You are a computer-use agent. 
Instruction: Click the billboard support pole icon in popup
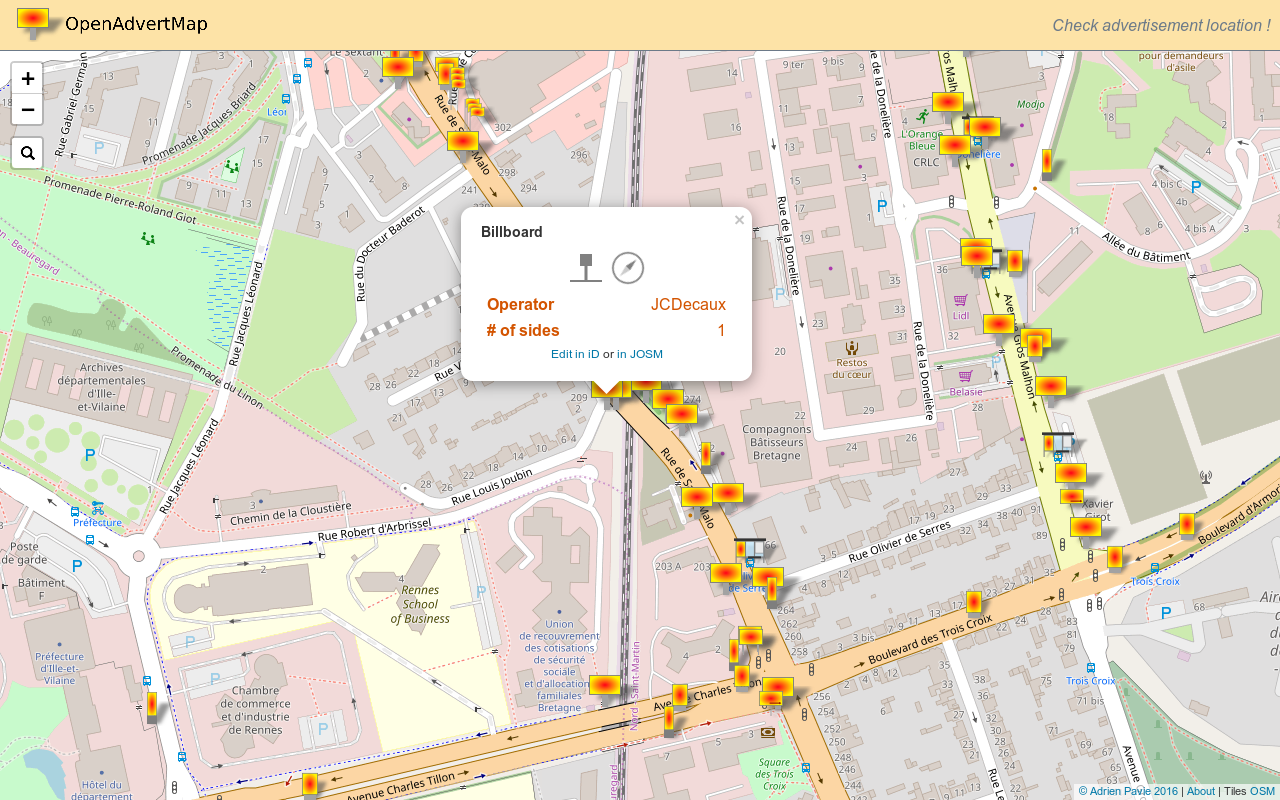[x=586, y=268]
